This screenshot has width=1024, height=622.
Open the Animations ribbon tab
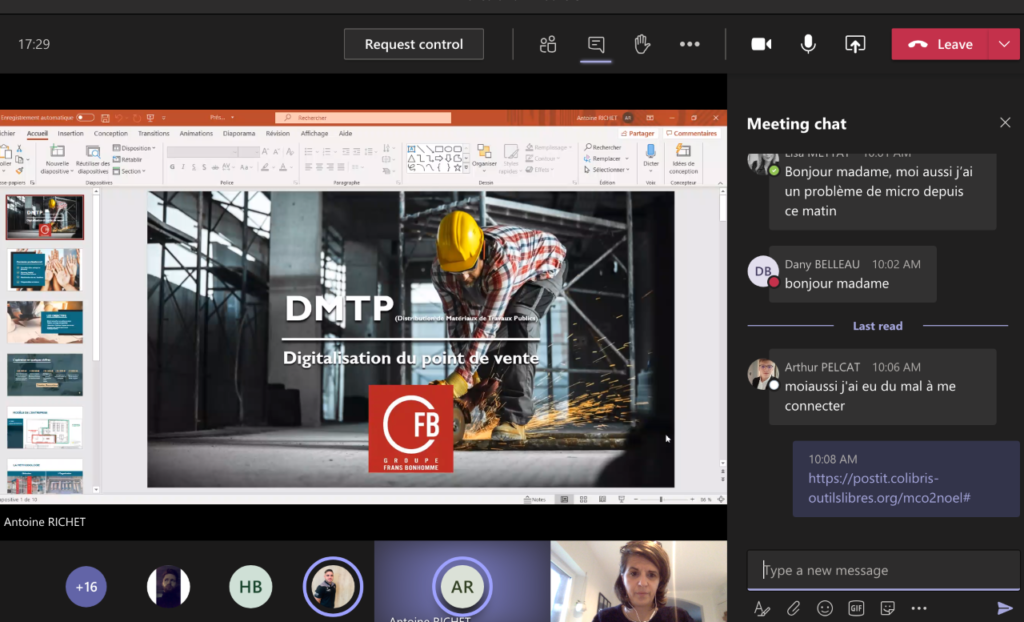196,133
